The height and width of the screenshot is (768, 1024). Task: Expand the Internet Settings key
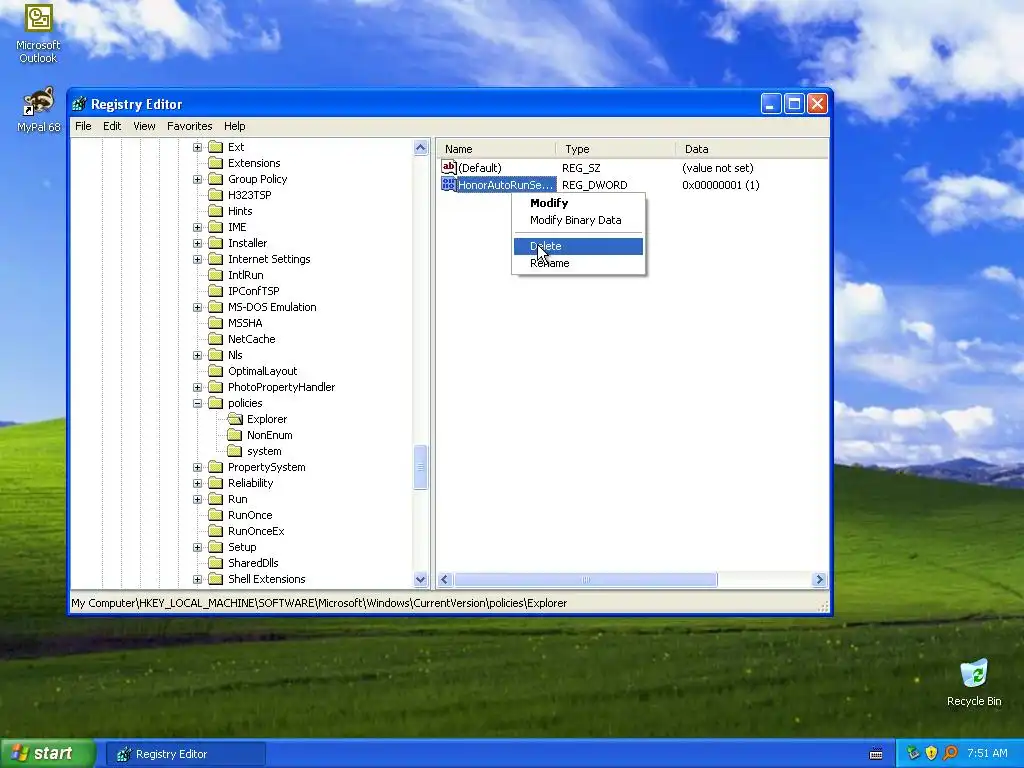(197, 259)
